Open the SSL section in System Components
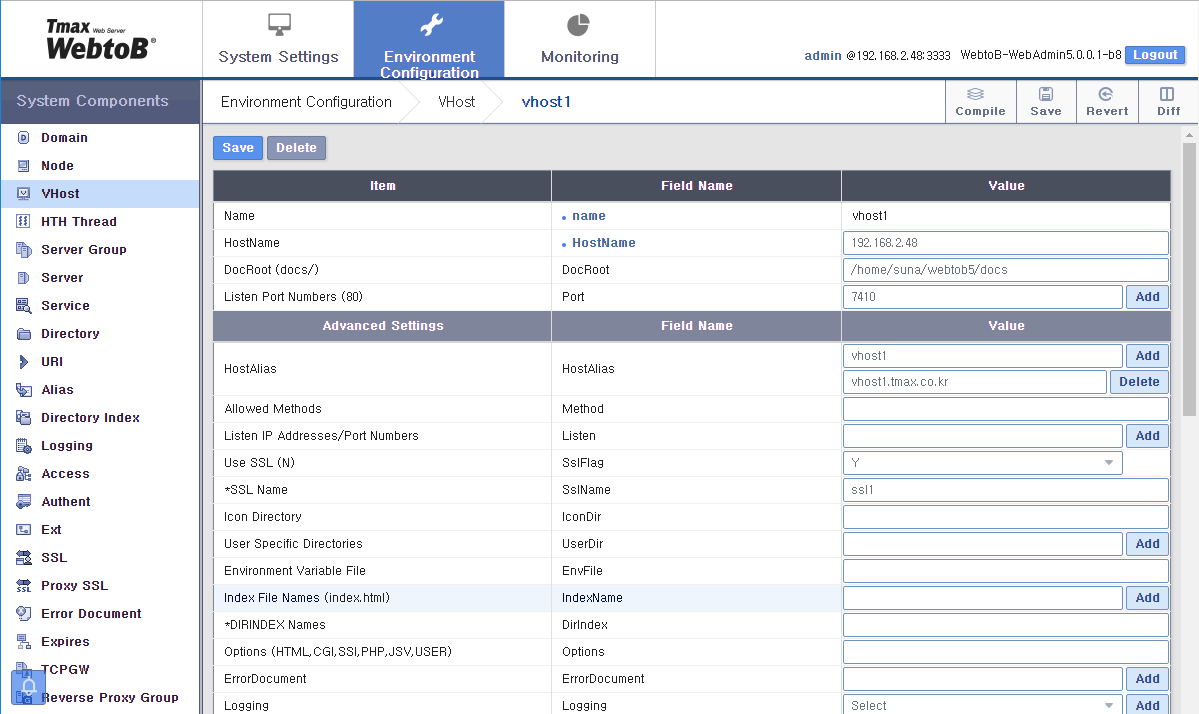The image size is (1199, 714). click(x=52, y=557)
